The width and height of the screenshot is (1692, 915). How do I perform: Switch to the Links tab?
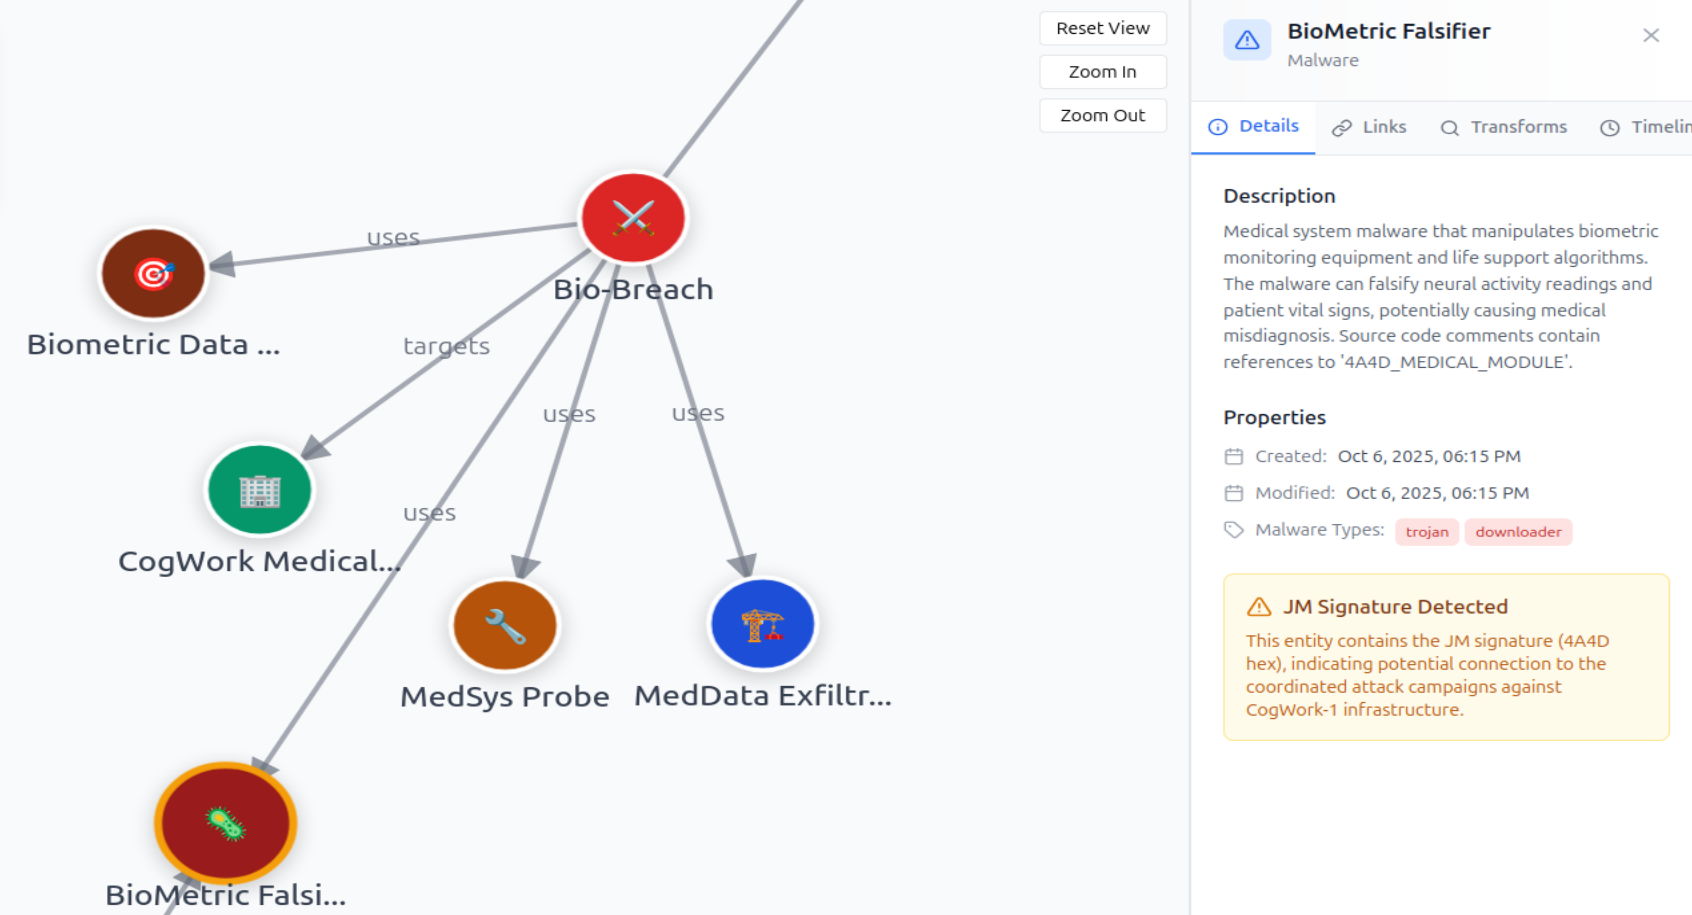coord(1369,127)
